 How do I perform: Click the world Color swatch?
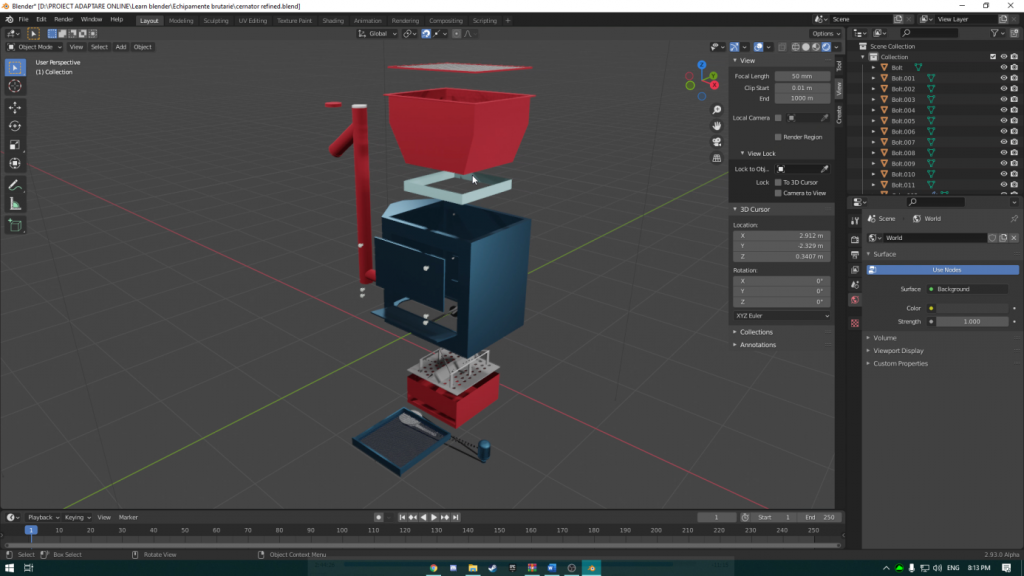[972, 308]
